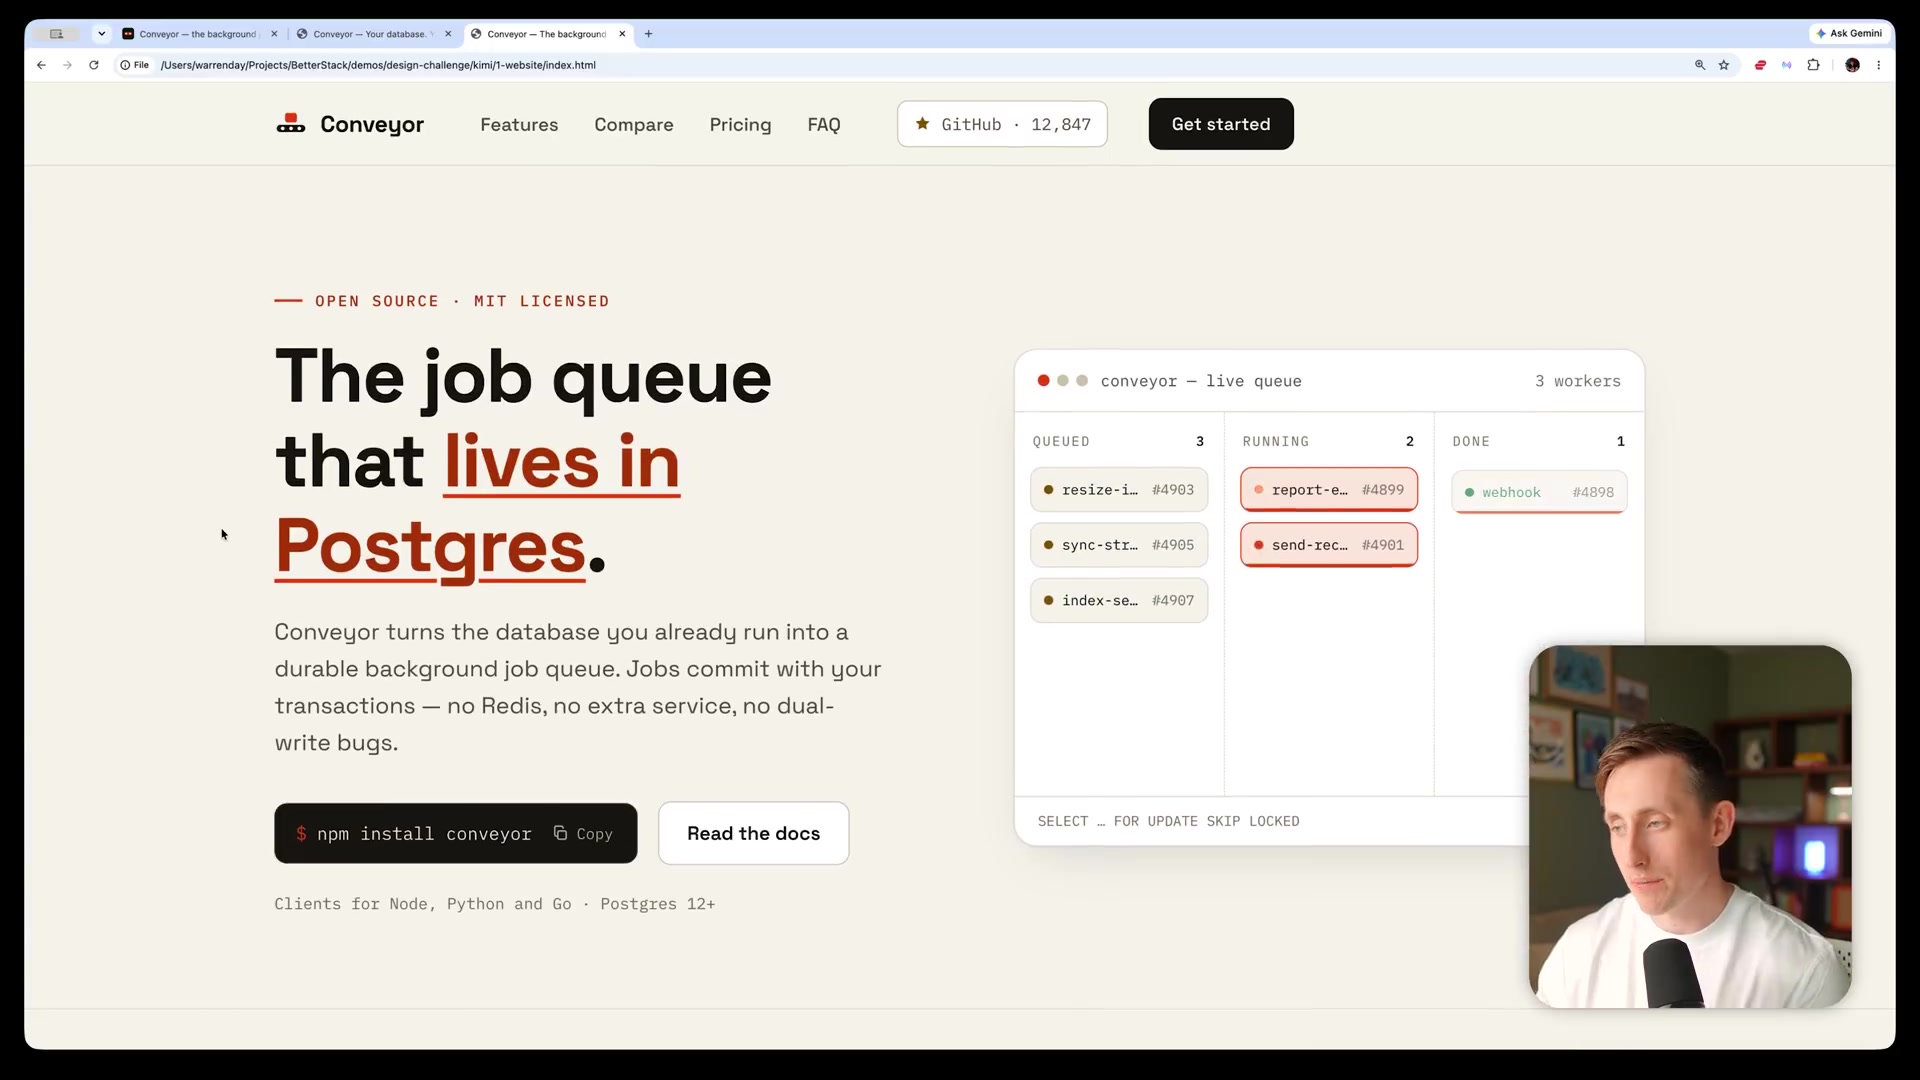Click the conveyor — live queue title
1920x1080 pixels.
1201,381
